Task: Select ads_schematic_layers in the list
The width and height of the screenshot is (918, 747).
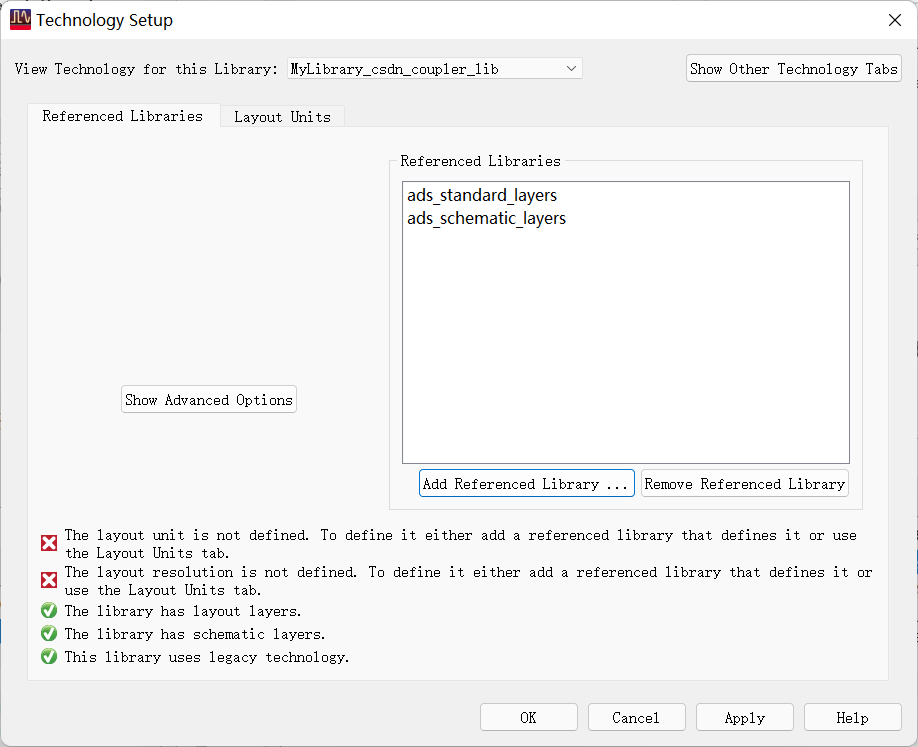Action: click(486, 218)
